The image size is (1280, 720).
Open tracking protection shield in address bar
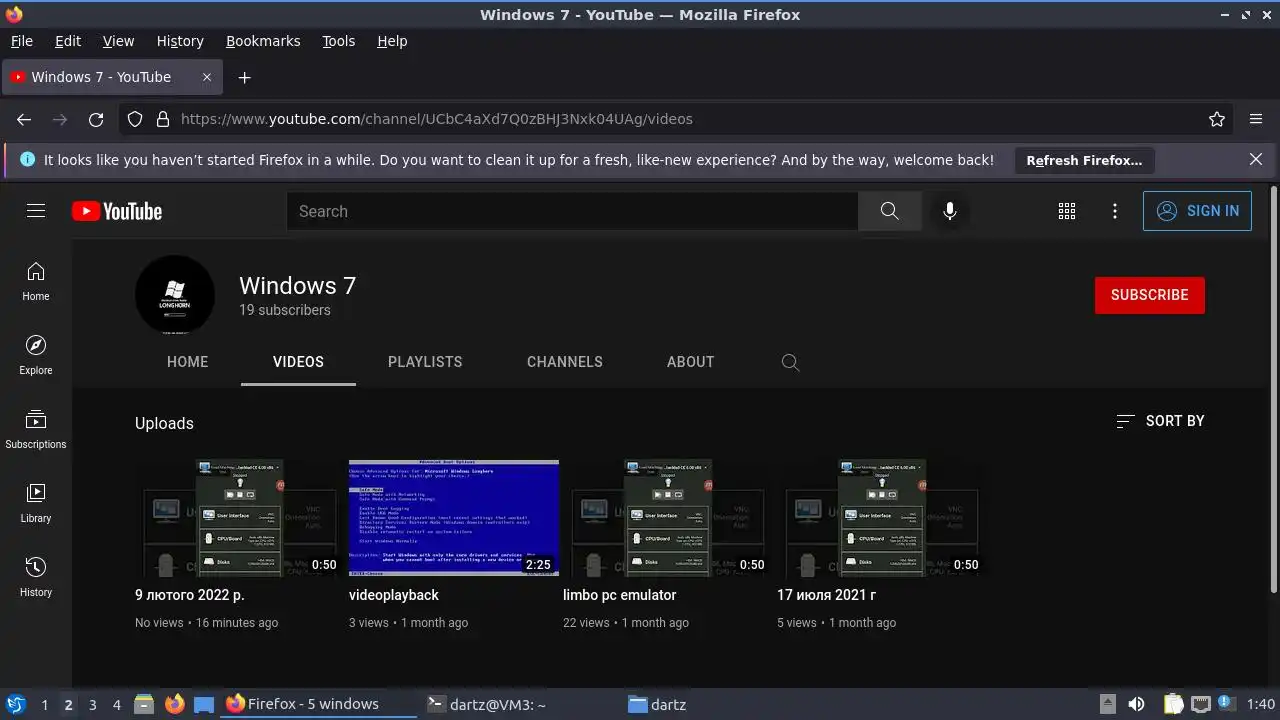pyautogui.click(x=135, y=119)
